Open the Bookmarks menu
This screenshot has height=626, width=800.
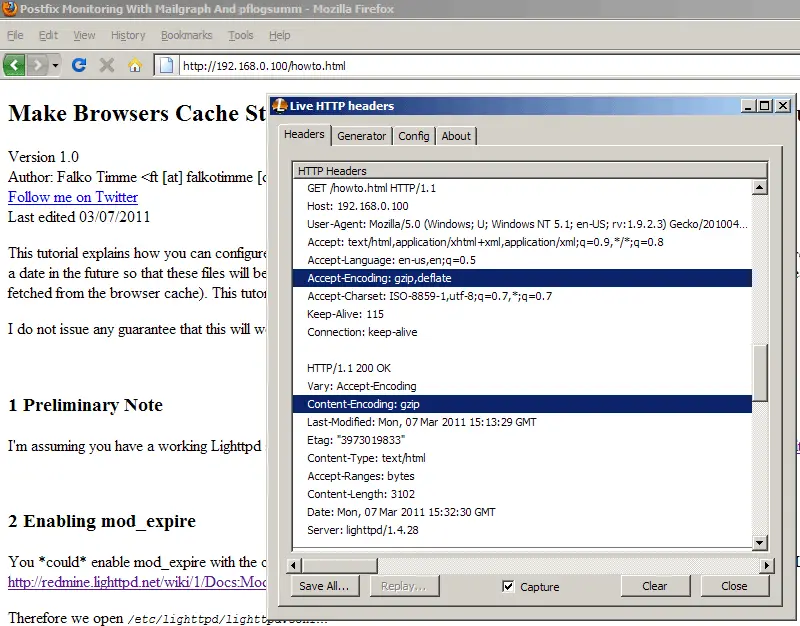point(187,35)
